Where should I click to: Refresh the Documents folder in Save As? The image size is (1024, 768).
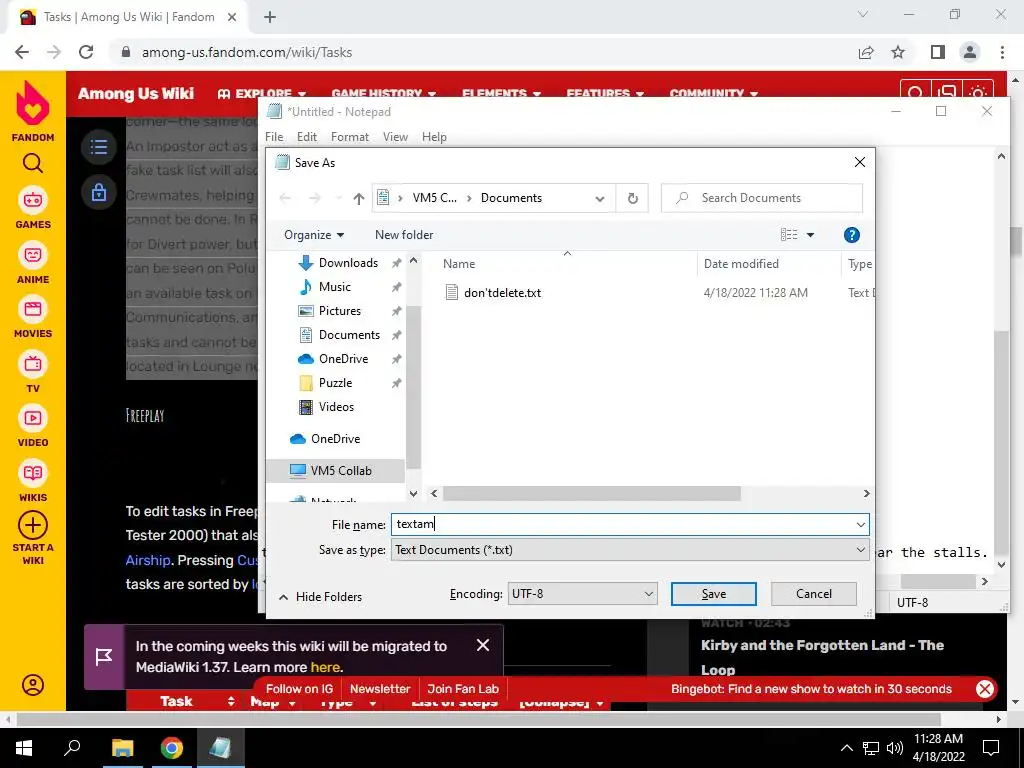[632, 198]
